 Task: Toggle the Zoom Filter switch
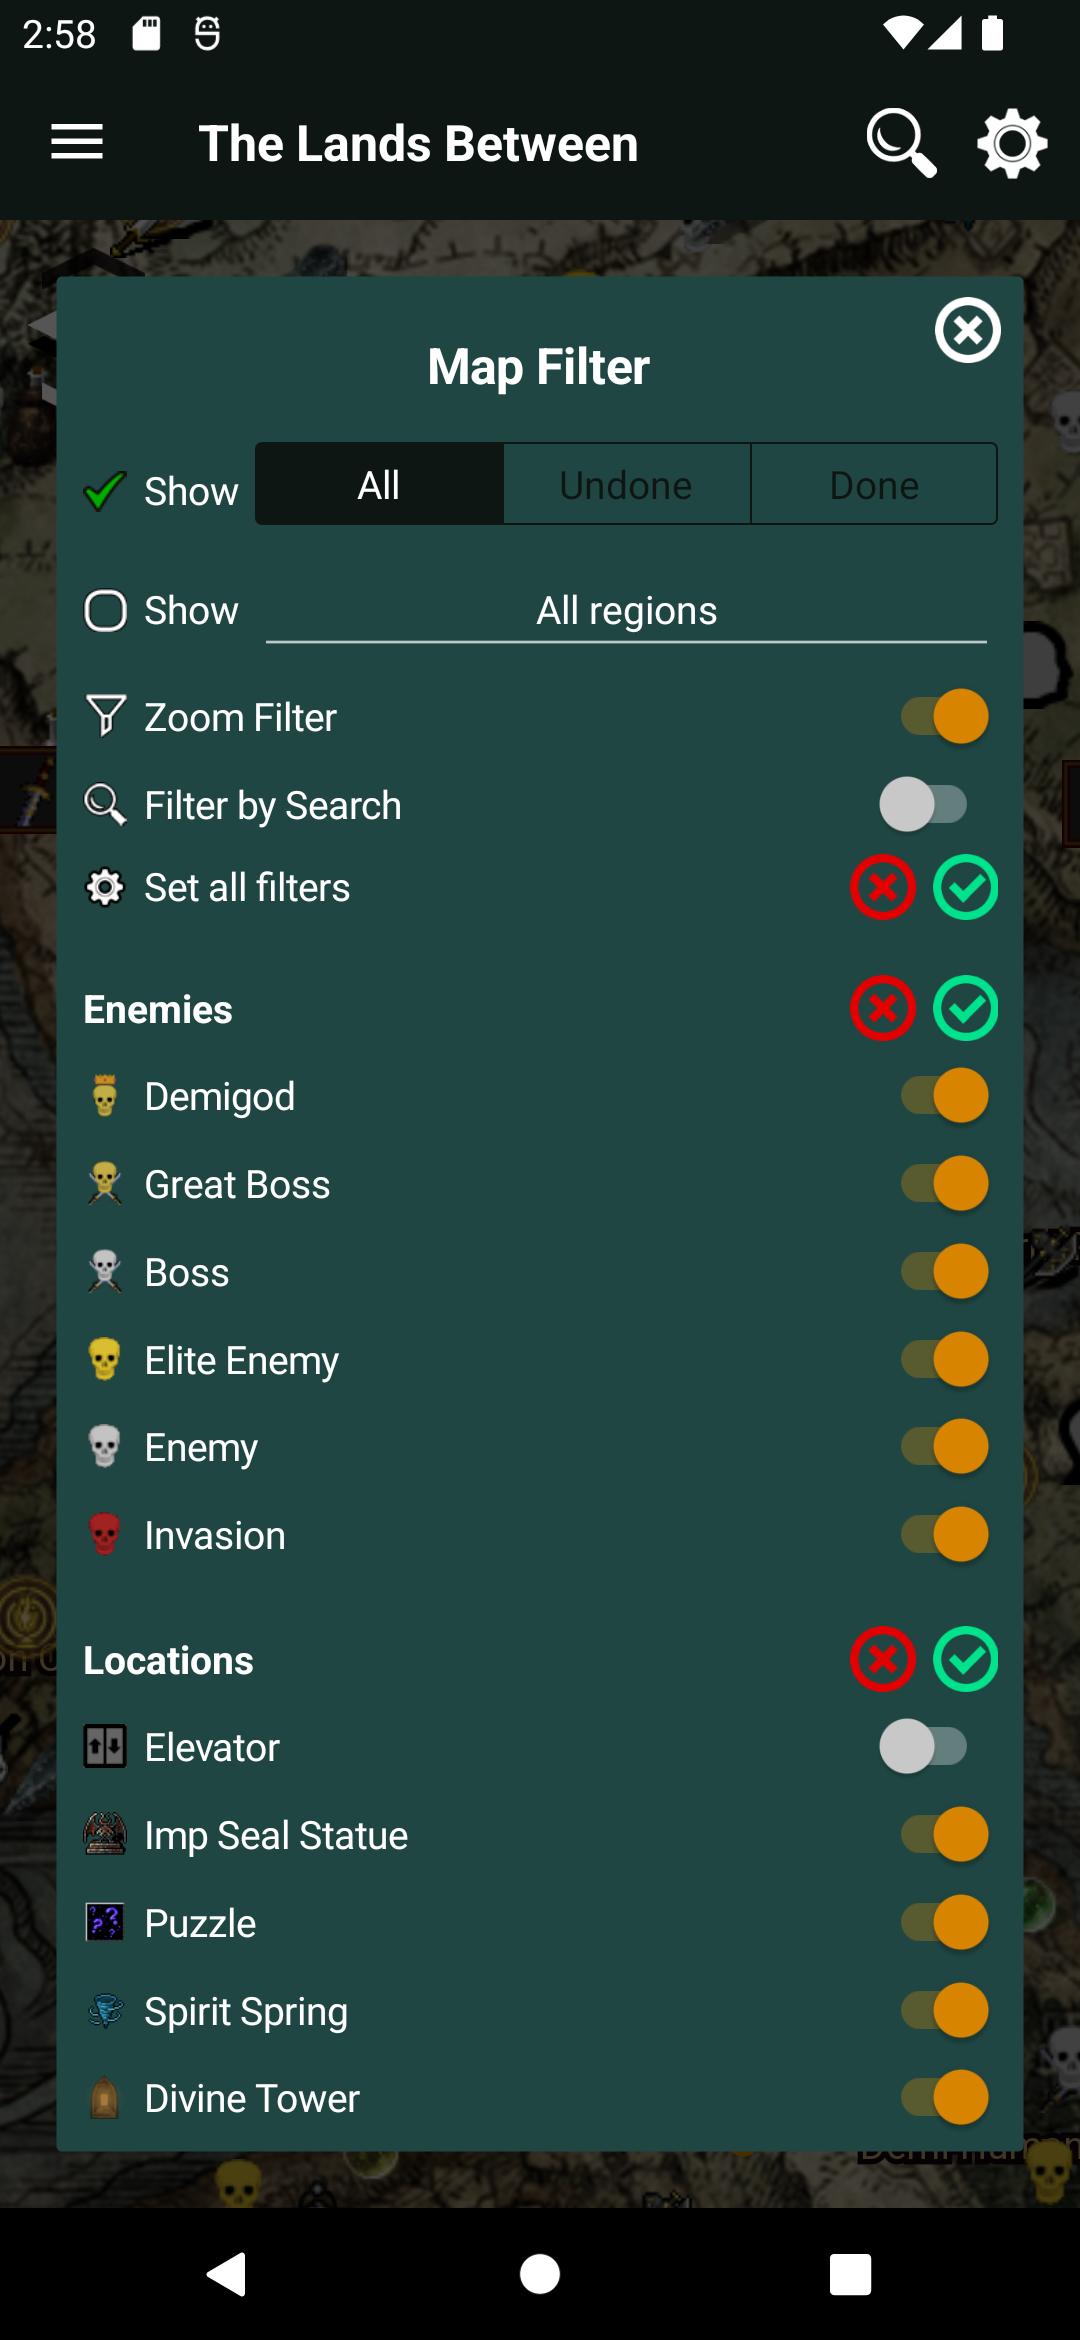coord(944,716)
